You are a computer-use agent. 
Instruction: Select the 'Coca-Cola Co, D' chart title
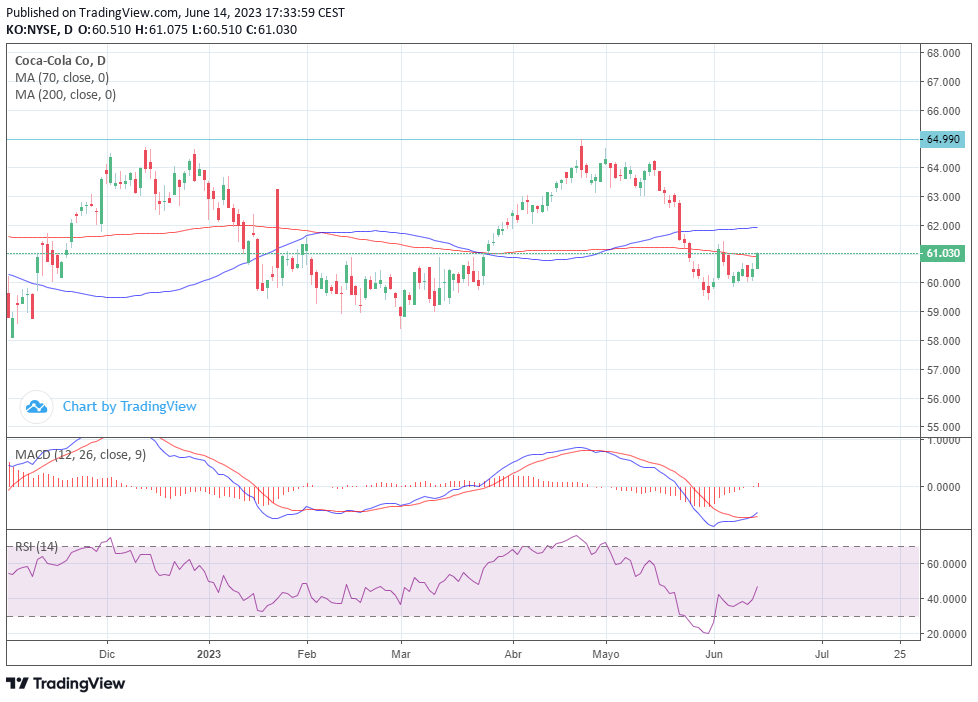[x=60, y=61]
